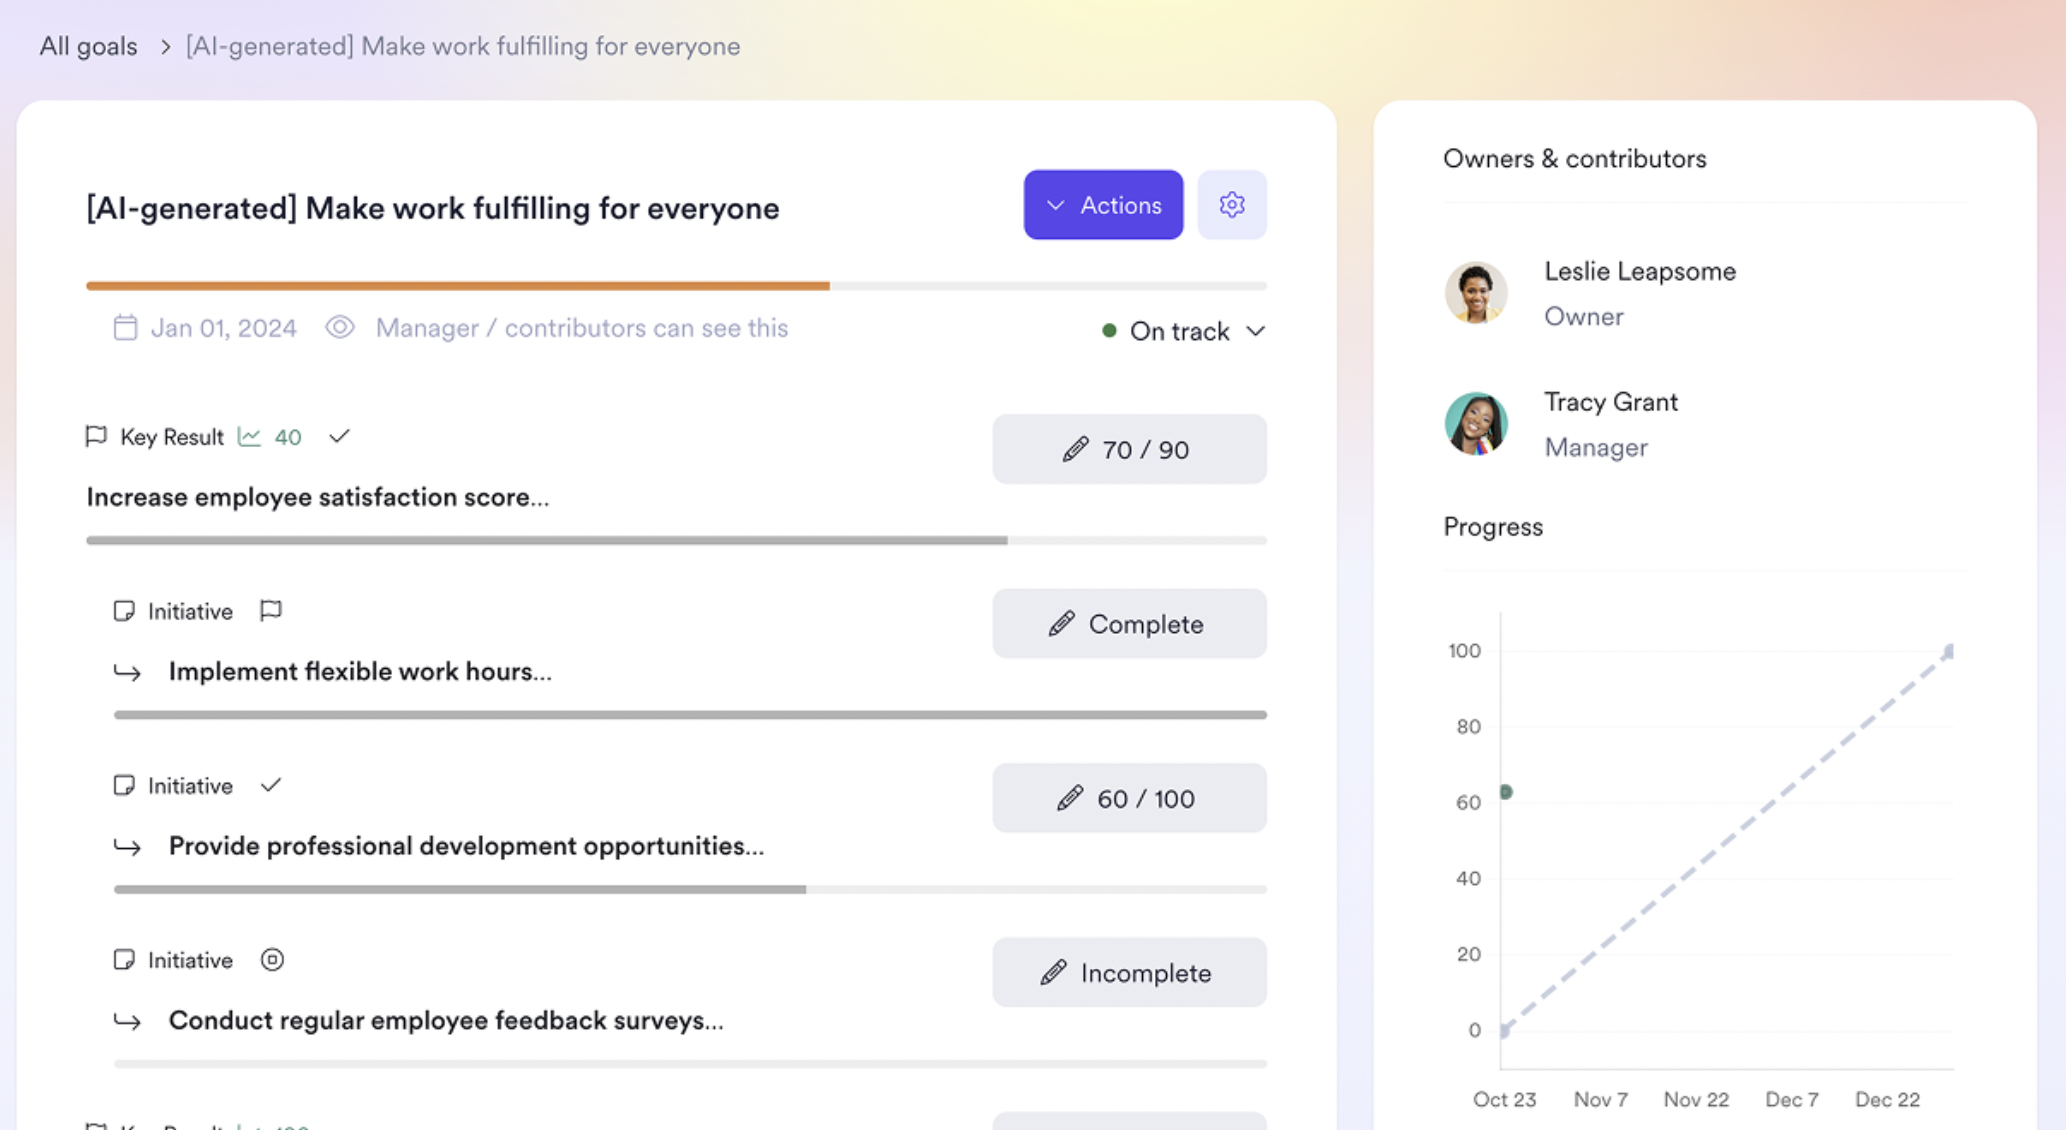Click the visibility eye icon near Manager / contributors
2066x1130 pixels.
[x=340, y=327]
